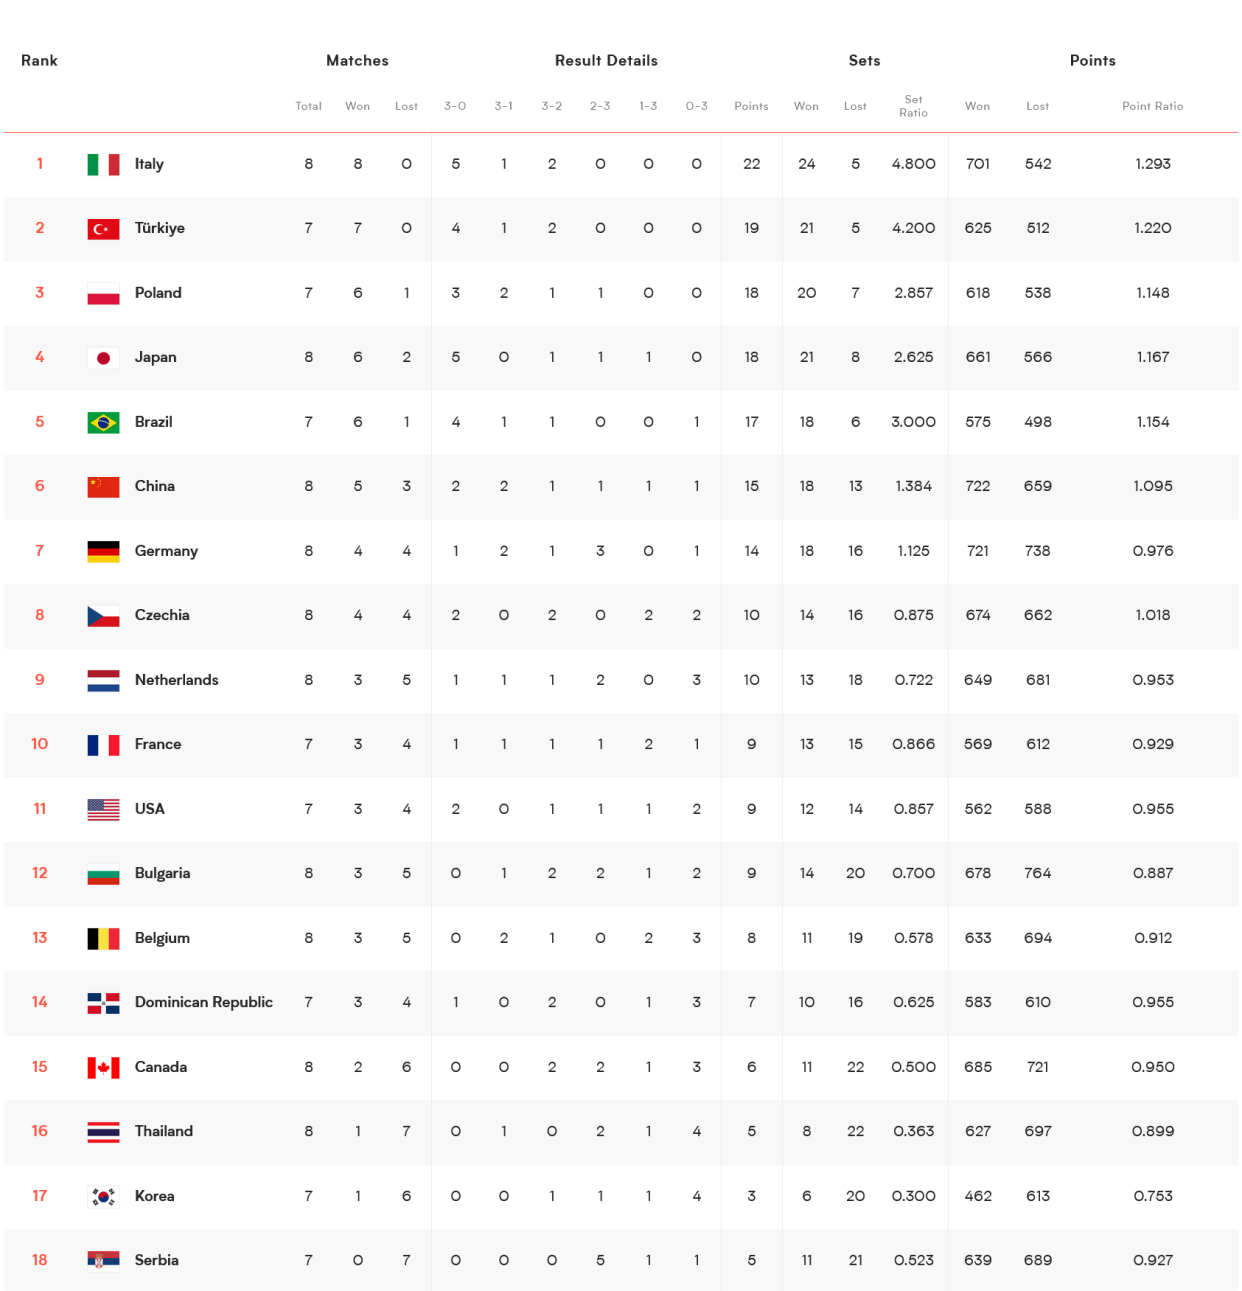Click the Rank column header
1242x1291 pixels.
click(39, 61)
